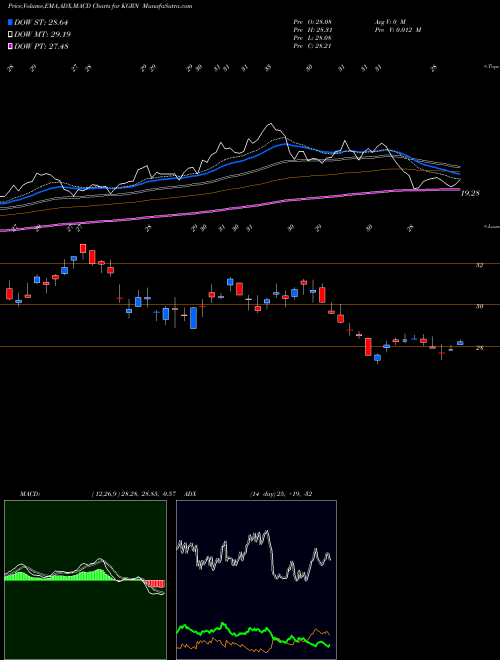The height and width of the screenshot is (660, 500).
Task: Click the MACD values '(12,26,9) 28.28, 28.85, -0.57'
Action: [133, 494]
